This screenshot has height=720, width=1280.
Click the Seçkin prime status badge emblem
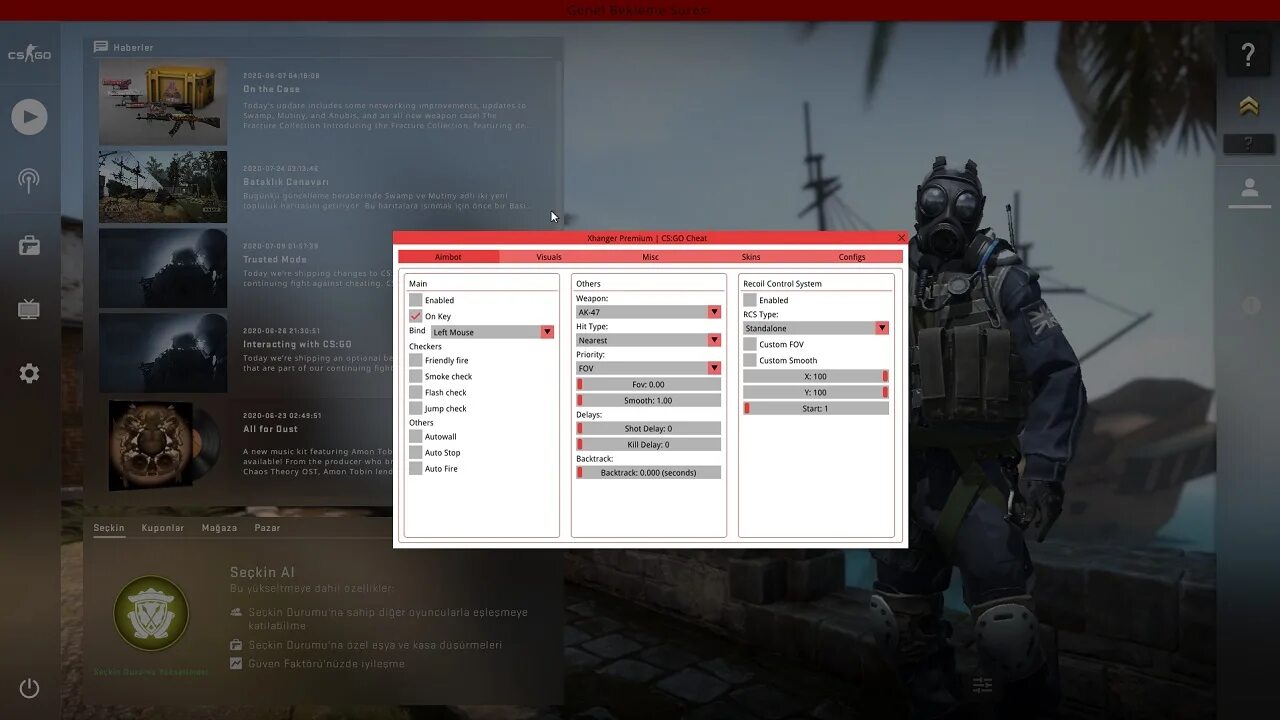[151, 614]
